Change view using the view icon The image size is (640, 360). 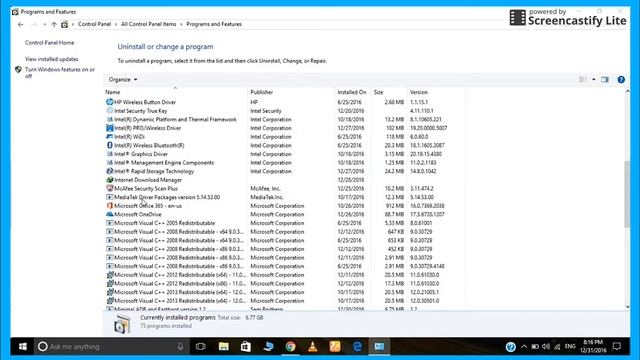(x=583, y=80)
